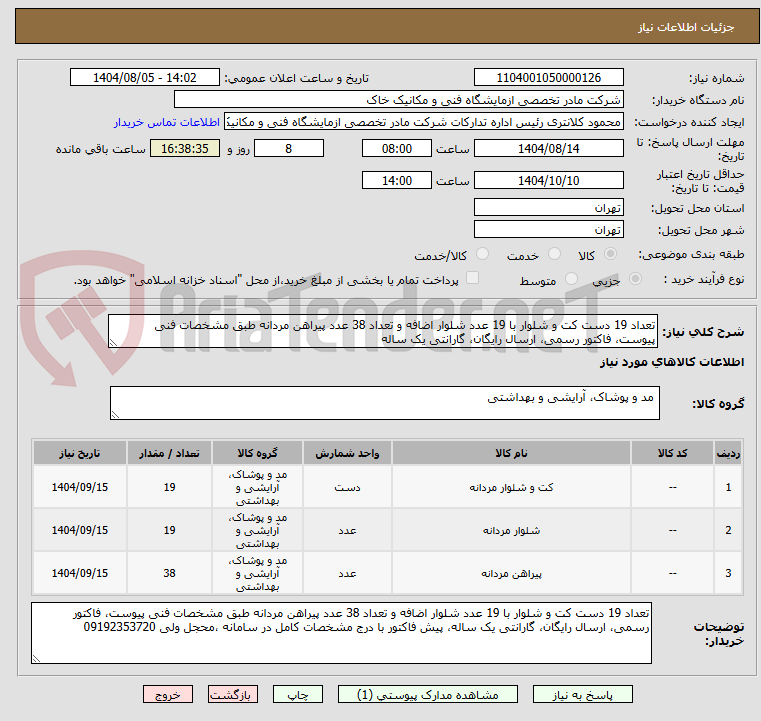Click the price validity date field 1404/10/10
The image size is (761, 721).
pyautogui.click(x=548, y=180)
